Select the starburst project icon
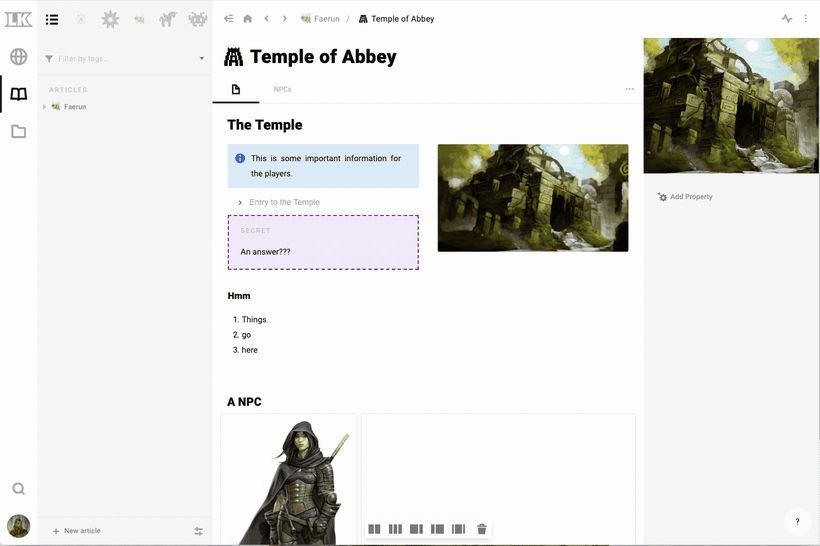 pyautogui.click(x=110, y=20)
